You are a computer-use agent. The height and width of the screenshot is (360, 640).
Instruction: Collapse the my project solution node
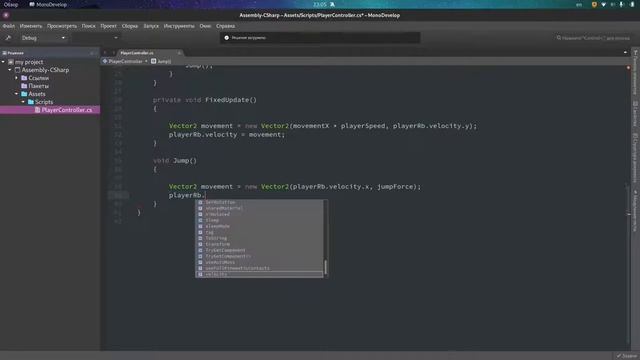point(3,62)
